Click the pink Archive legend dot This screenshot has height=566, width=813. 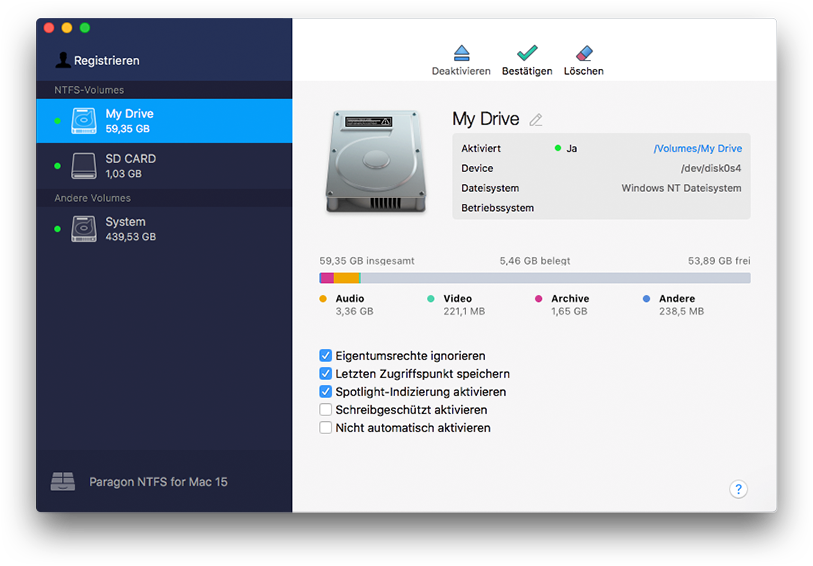[538, 299]
